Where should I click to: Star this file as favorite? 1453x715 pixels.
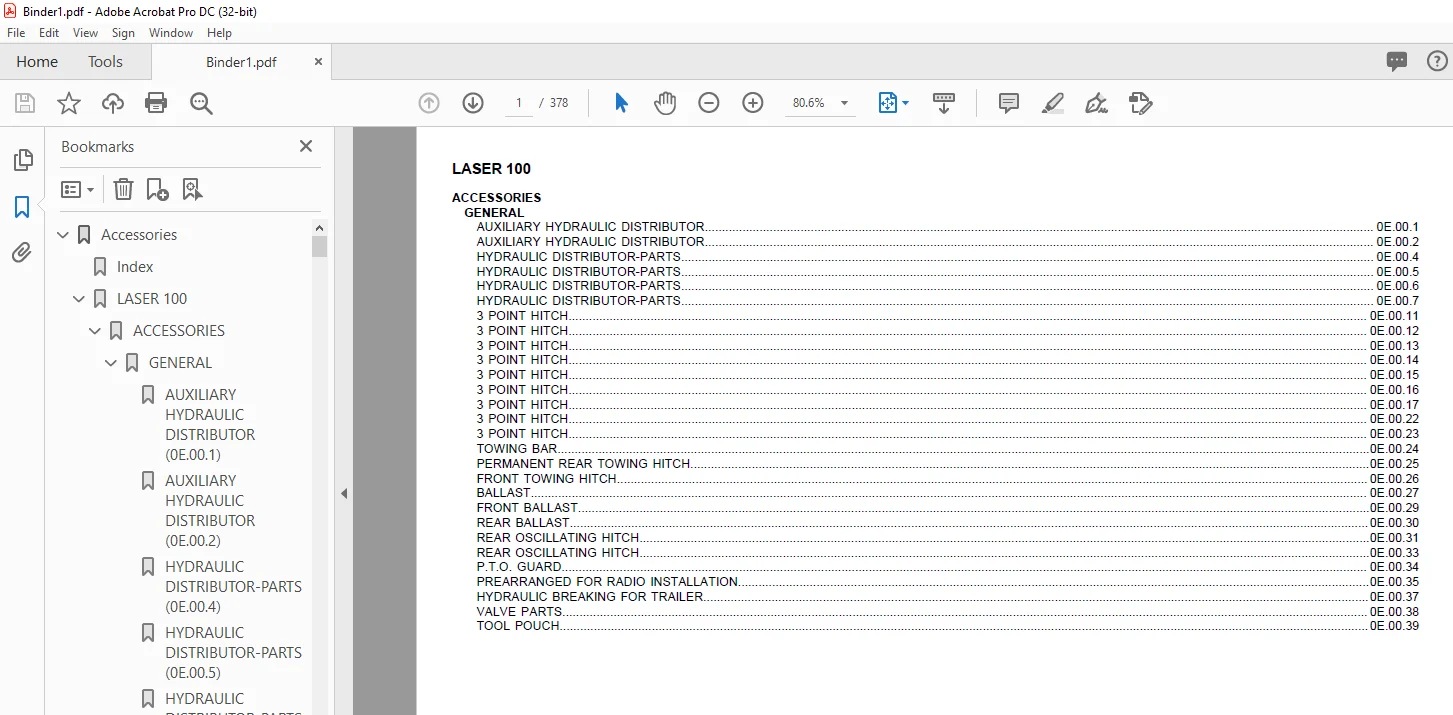[68, 103]
